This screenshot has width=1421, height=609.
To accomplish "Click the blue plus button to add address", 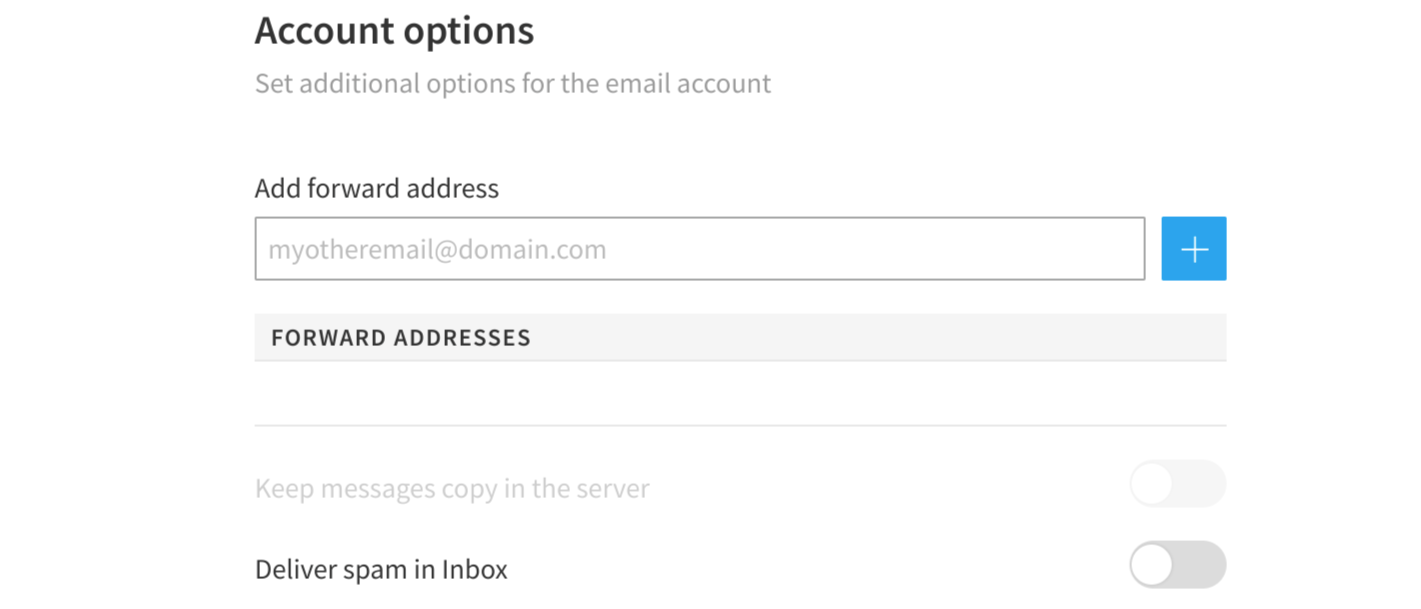I will (1193, 249).
